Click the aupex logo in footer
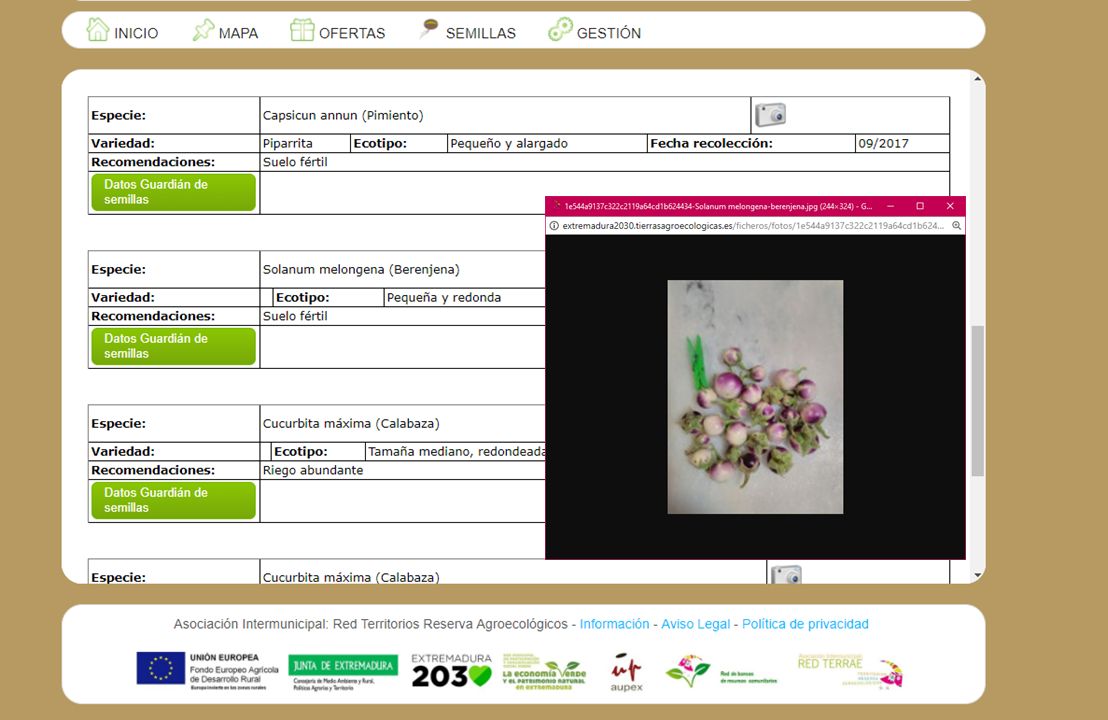Screen dimensions: 1108x720 point(626,672)
